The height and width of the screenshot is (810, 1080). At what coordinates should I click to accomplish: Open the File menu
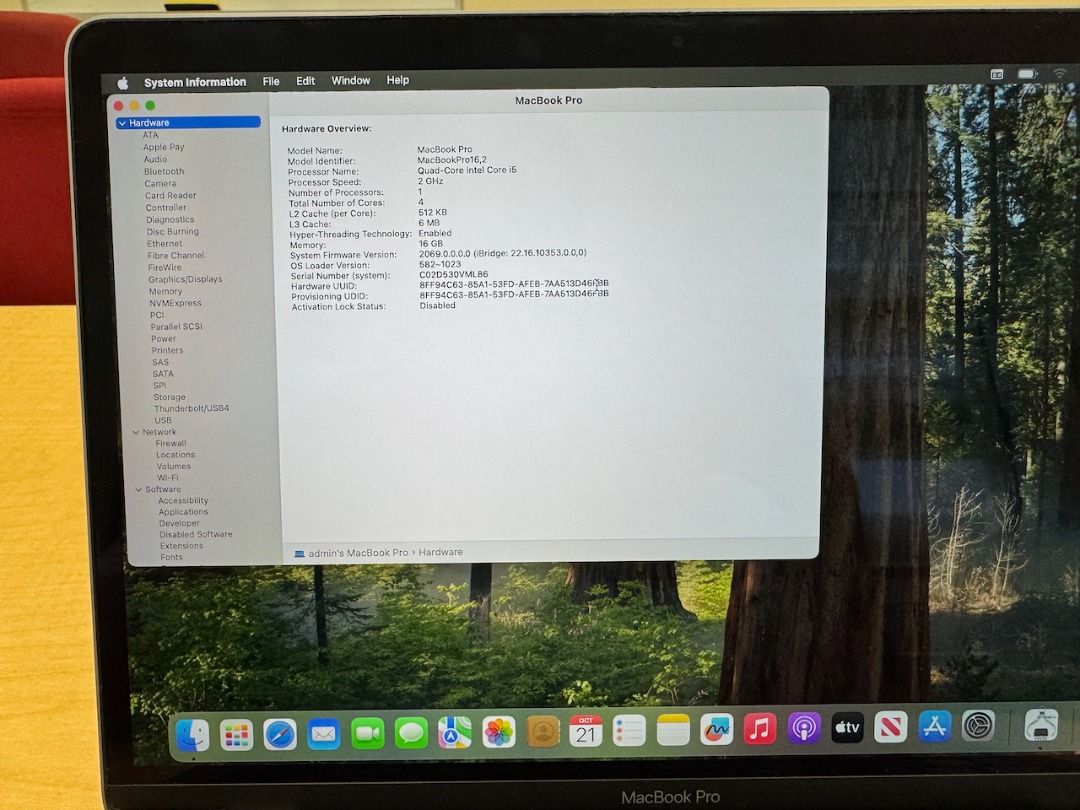[271, 81]
